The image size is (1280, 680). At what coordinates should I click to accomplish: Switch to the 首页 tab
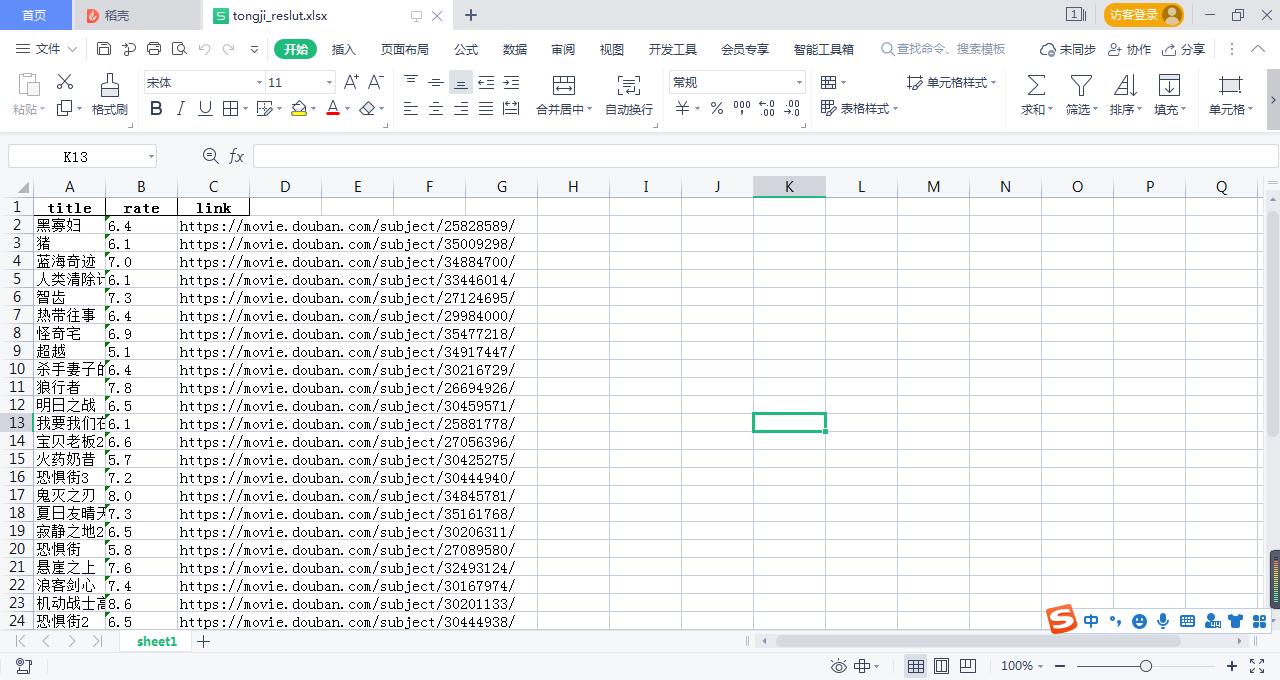tap(34, 15)
